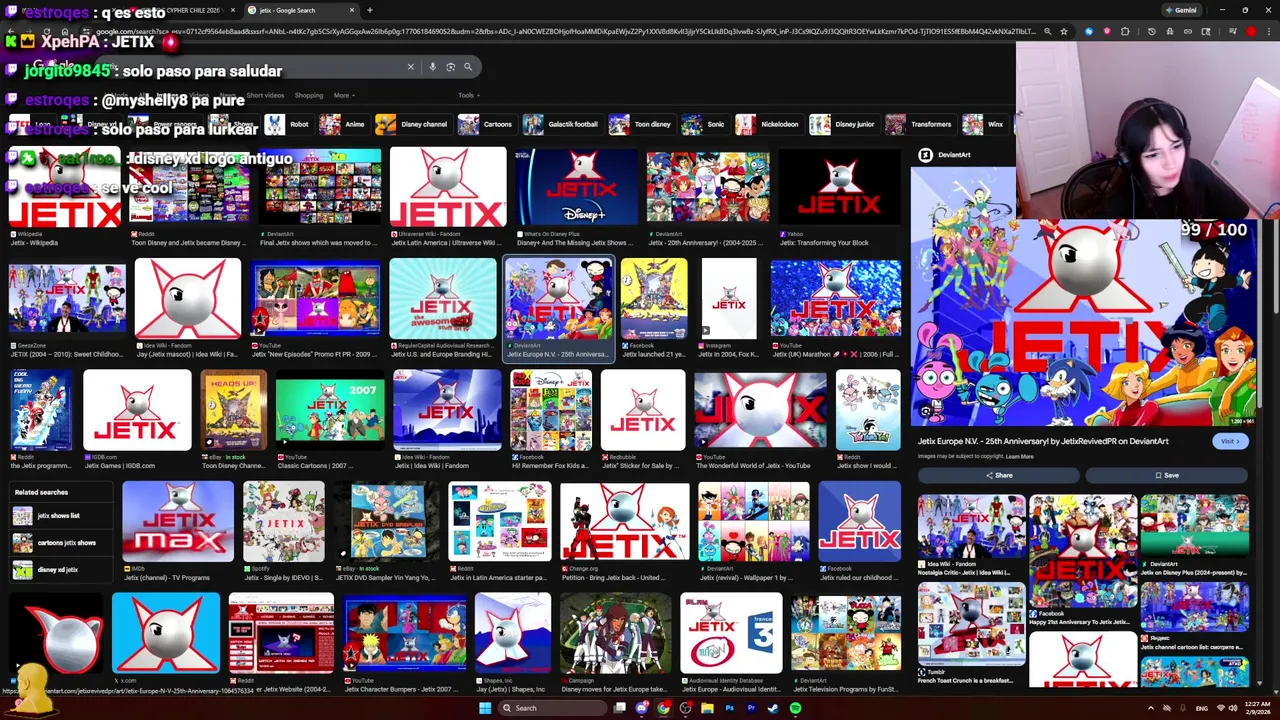Open Jetix Character Bumpers 2007 YouTube thumbnail
Image resolution: width=1280 pixels, height=720 pixels.
(x=405, y=633)
